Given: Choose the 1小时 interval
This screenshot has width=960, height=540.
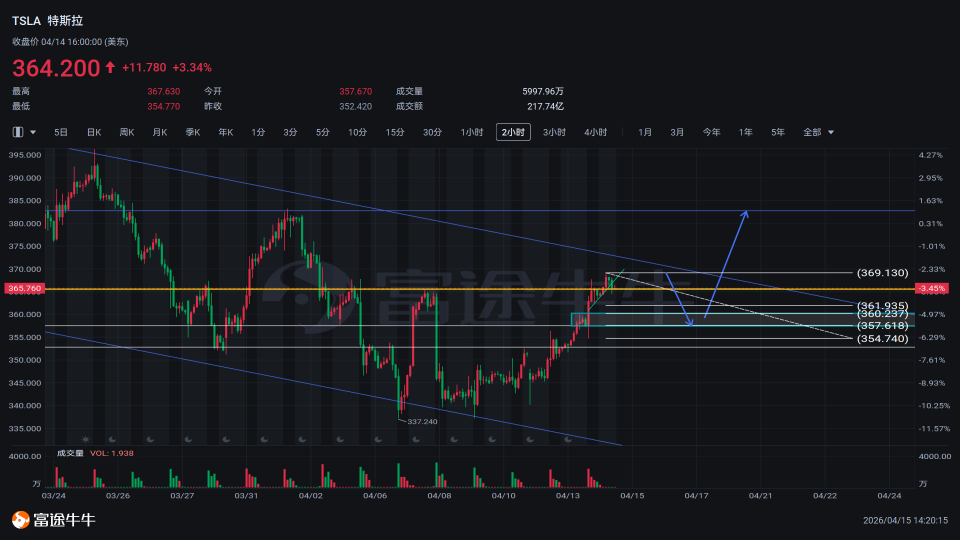Looking at the screenshot, I should 472,132.
